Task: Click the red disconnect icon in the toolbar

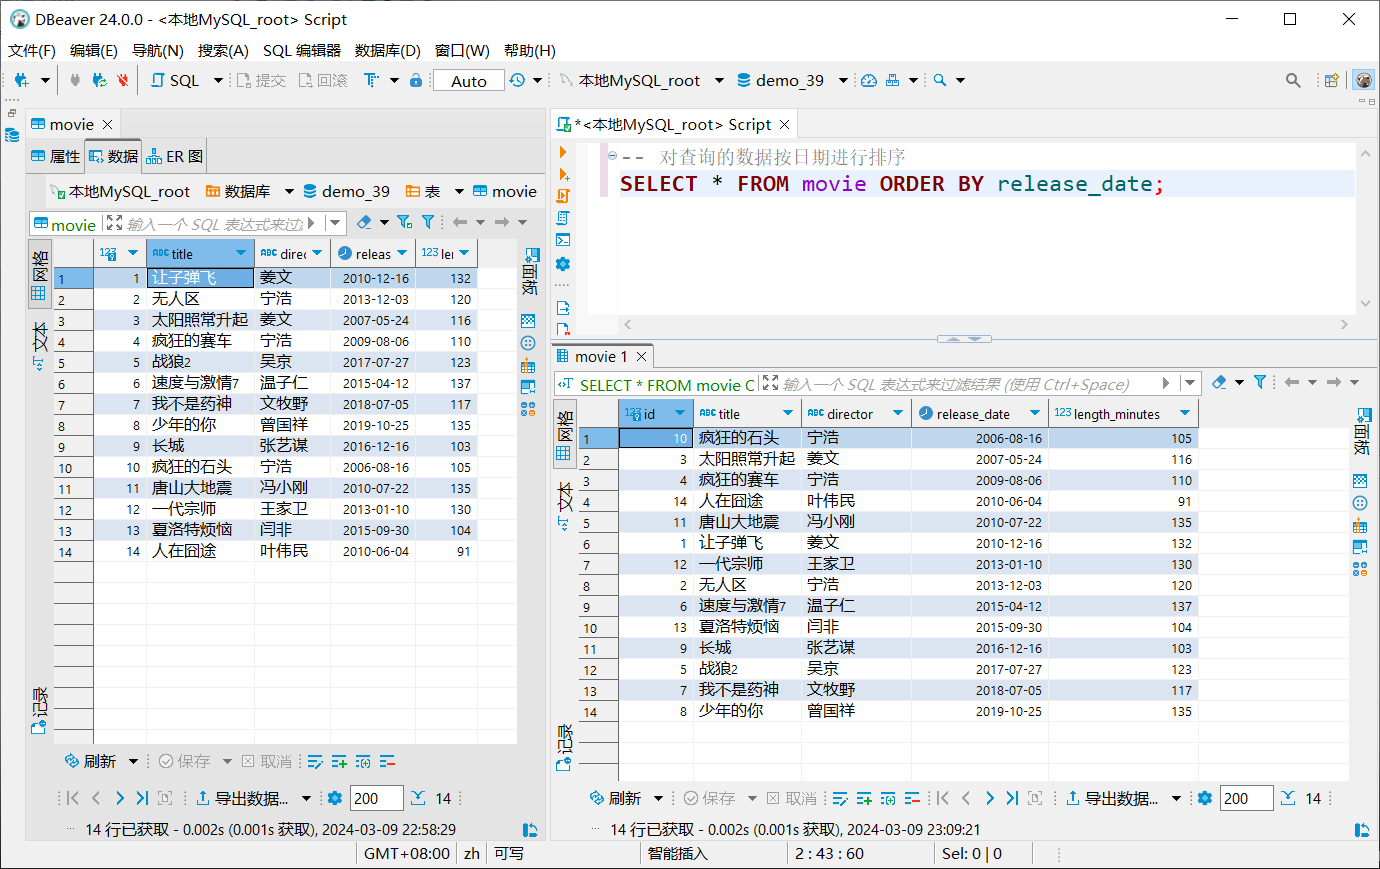Action: tap(122, 80)
